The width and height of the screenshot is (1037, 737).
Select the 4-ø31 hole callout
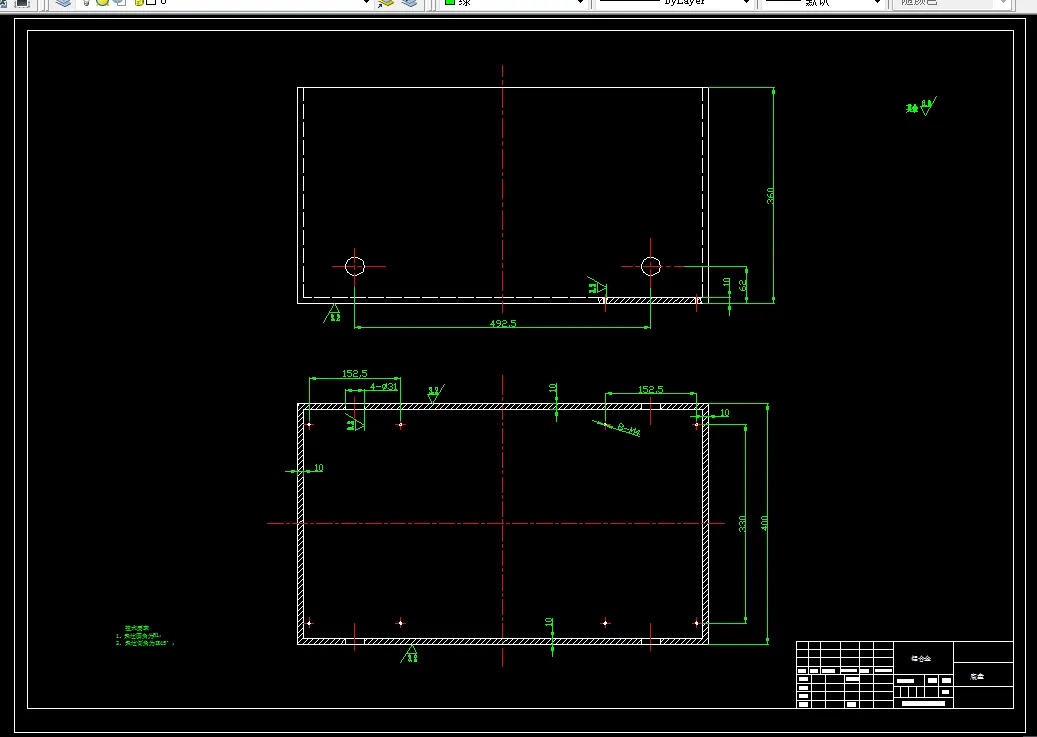tap(384, 386)
